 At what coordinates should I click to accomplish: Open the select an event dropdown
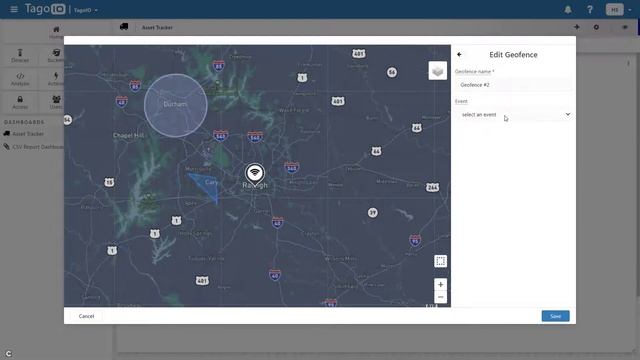[513, 115]
